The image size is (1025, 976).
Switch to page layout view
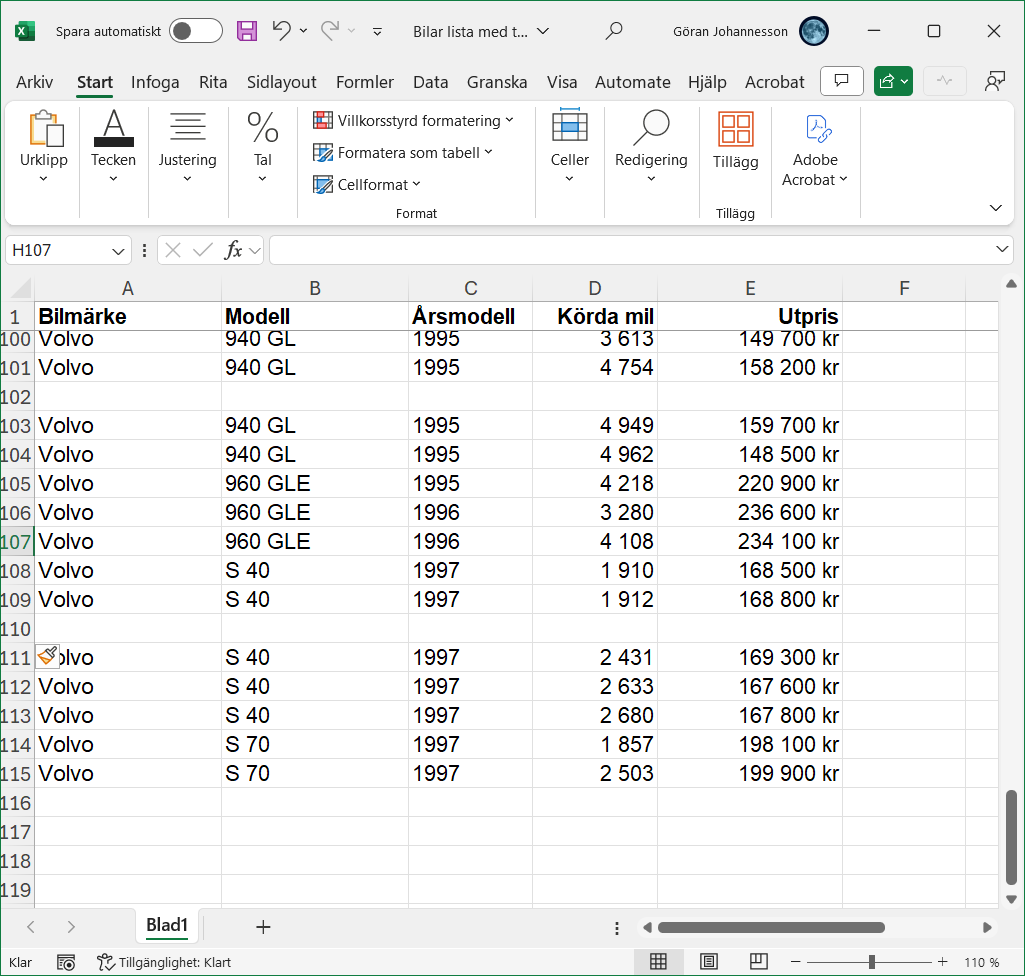tap(708, 962)
